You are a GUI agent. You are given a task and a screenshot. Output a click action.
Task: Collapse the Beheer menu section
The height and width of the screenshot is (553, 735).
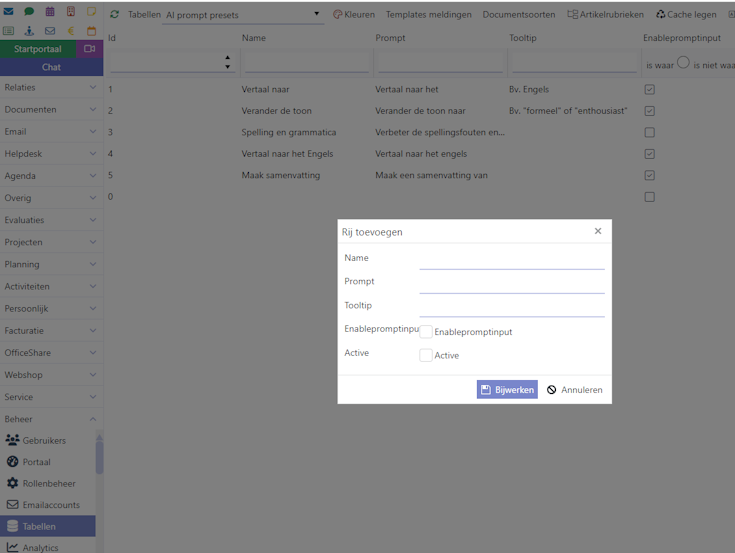[51, 419]
